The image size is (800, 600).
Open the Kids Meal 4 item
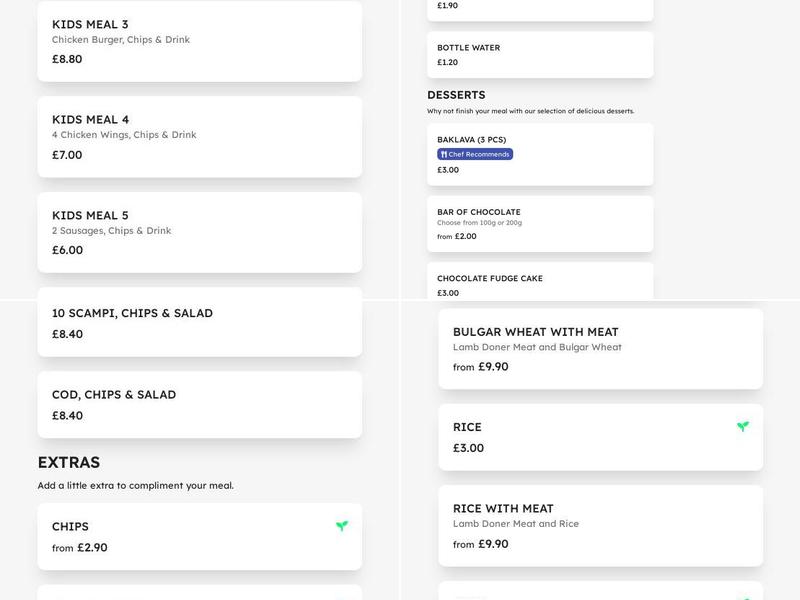199,136
